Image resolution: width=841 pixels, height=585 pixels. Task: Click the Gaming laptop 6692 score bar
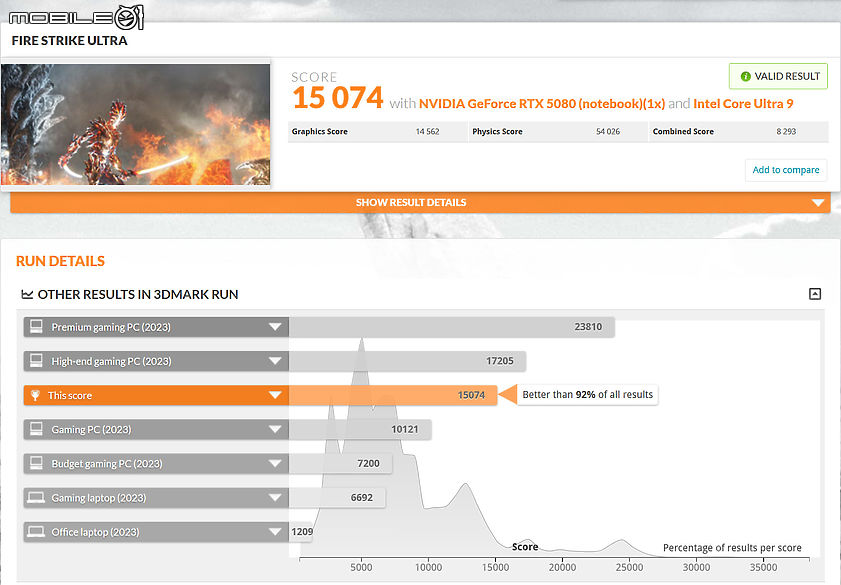337,498
